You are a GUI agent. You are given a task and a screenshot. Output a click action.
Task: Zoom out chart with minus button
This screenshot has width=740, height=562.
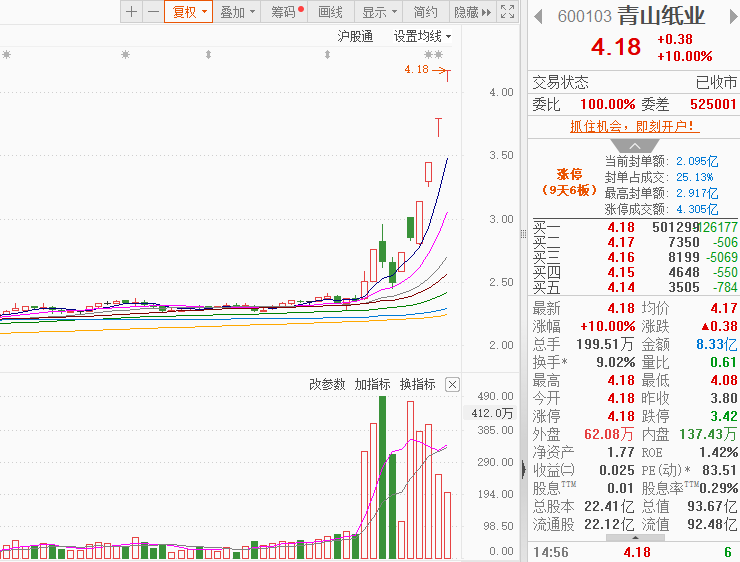coord(153,12)
